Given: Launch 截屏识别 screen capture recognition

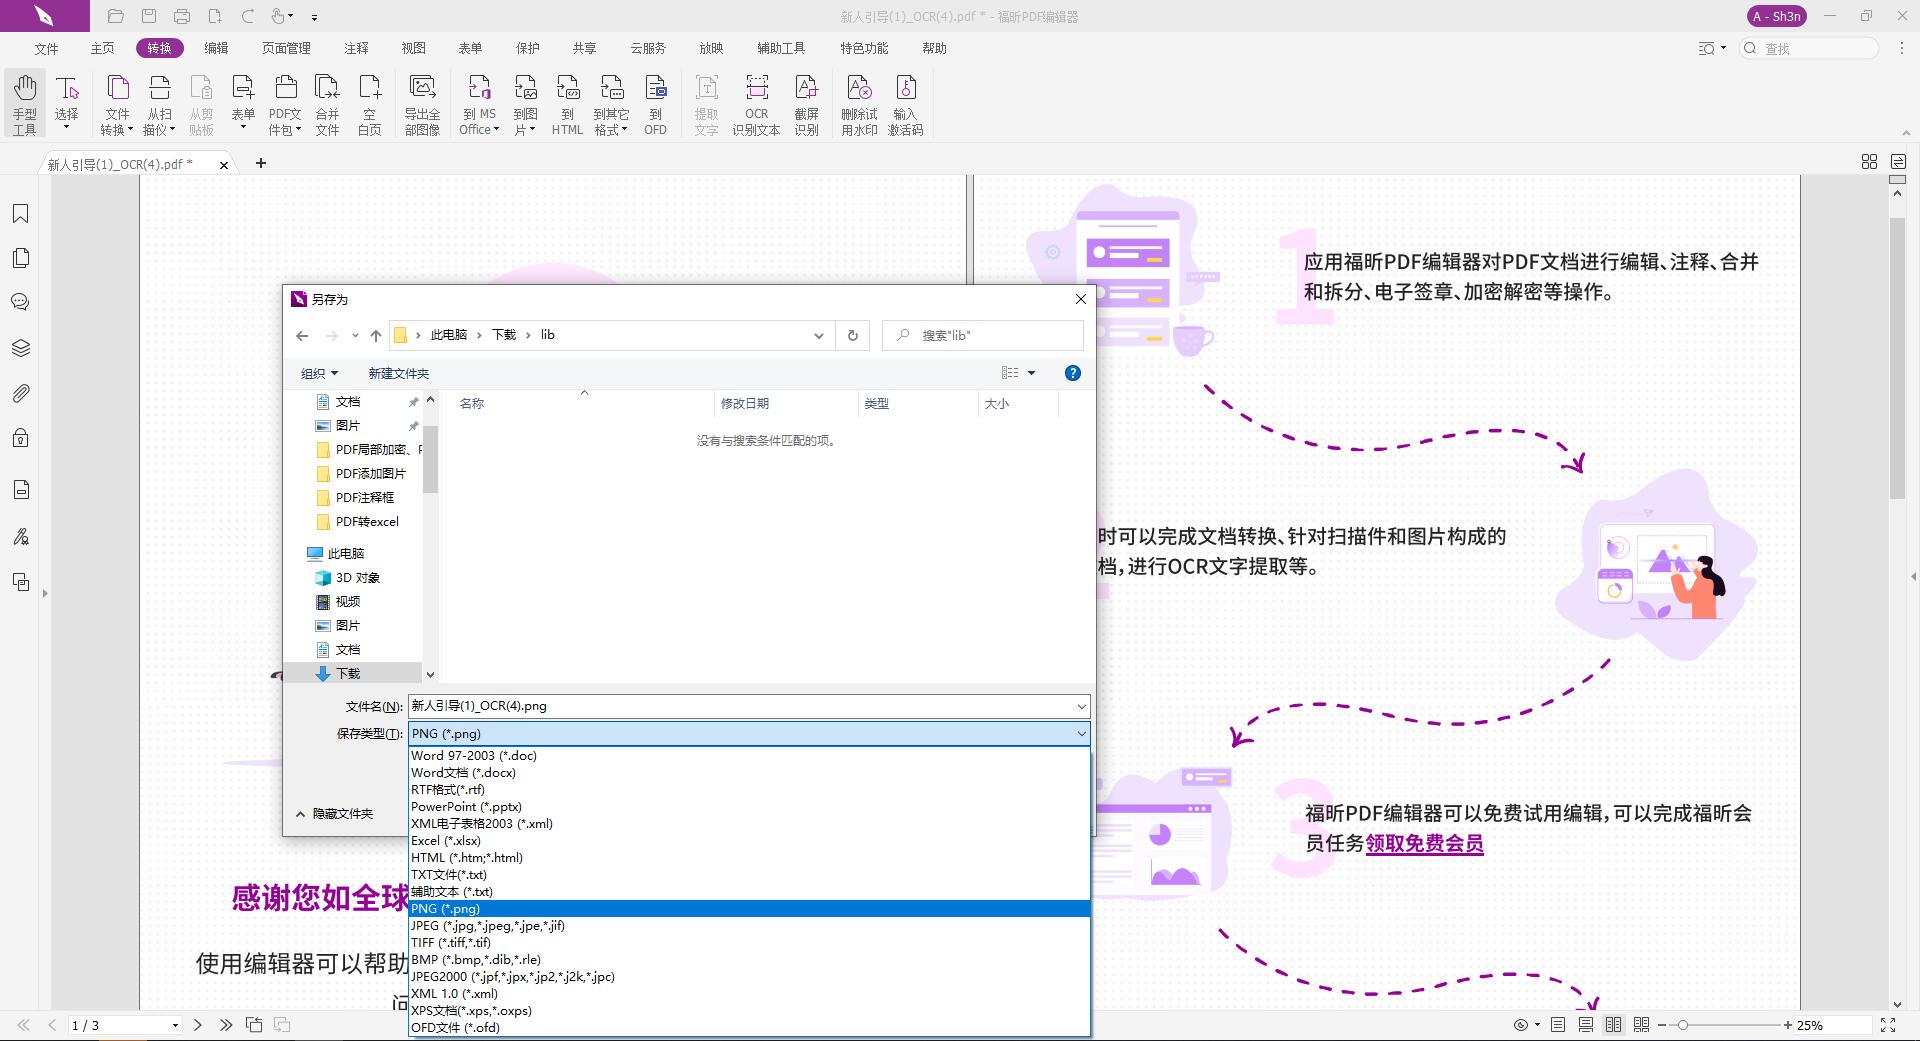Looking at the screenshot, I should pos(807,103).
